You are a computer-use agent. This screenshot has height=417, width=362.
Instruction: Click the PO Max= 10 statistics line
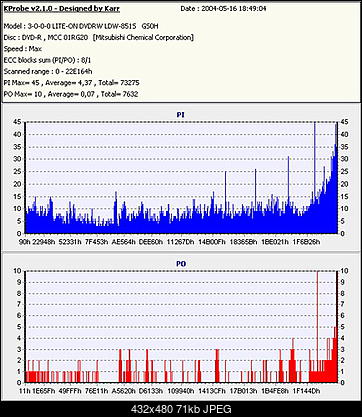pos(71,94)
